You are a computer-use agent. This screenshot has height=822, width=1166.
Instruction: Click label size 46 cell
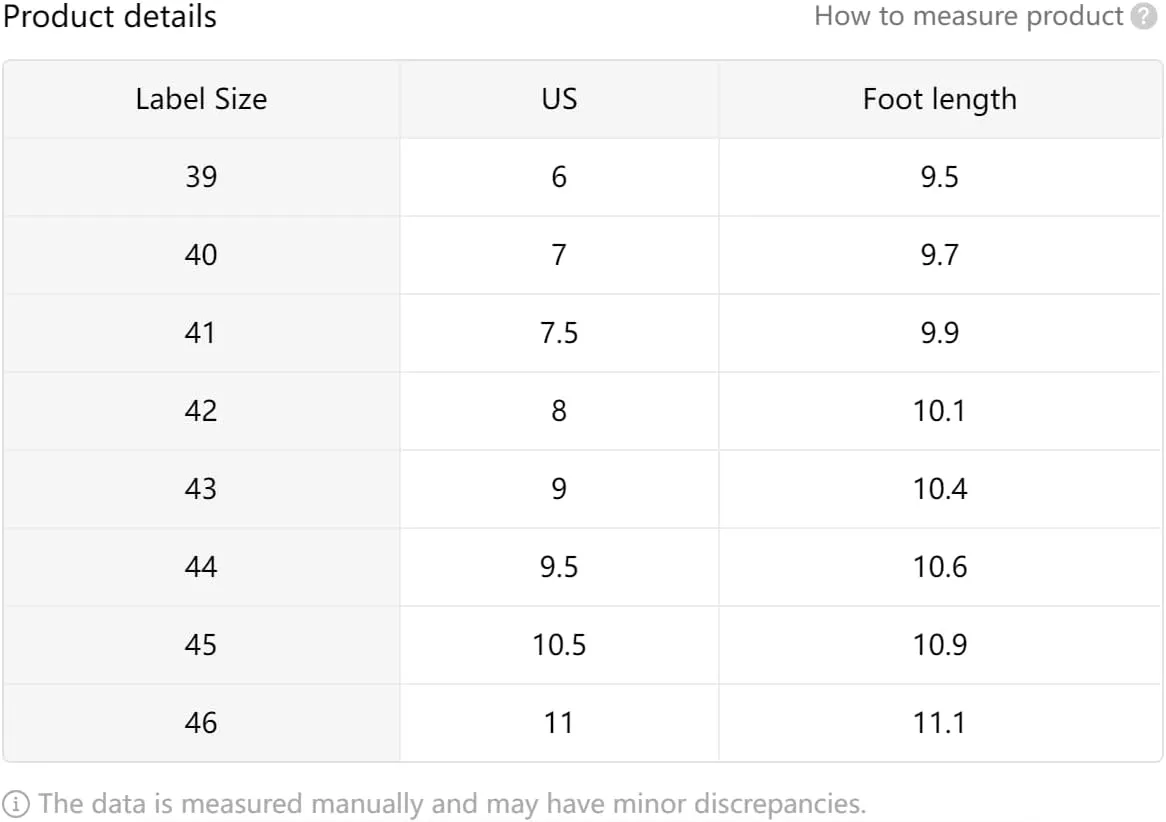[202, 722]
